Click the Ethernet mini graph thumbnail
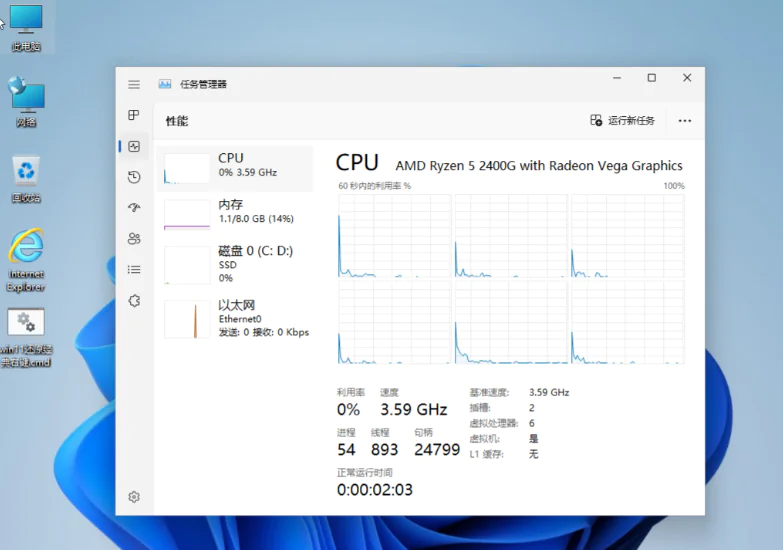This screenshot has height=550, width=783. (x=187, y=319)
